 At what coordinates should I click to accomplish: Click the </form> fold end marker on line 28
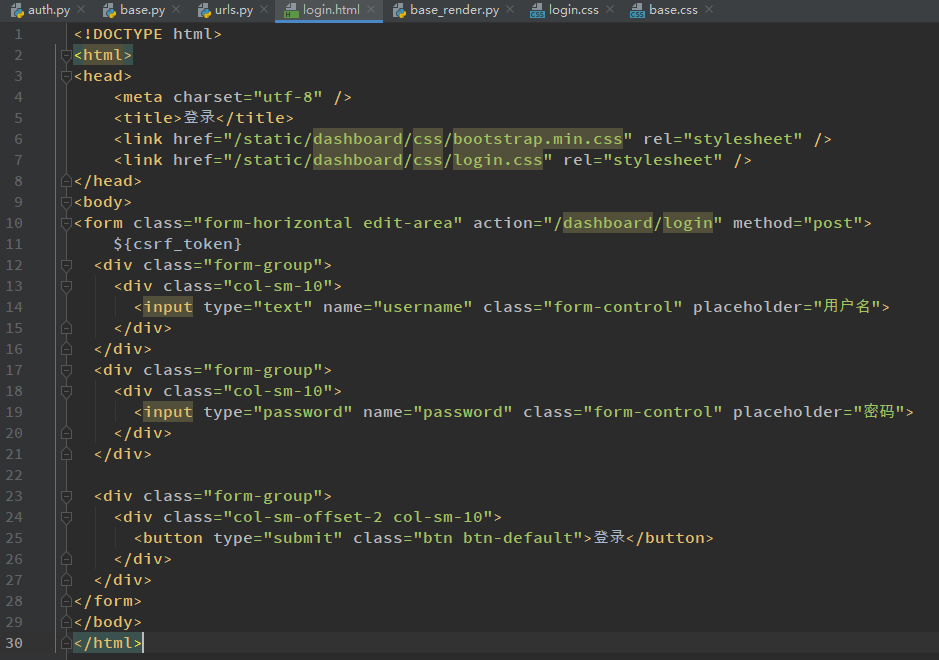(x=66, y=601)
